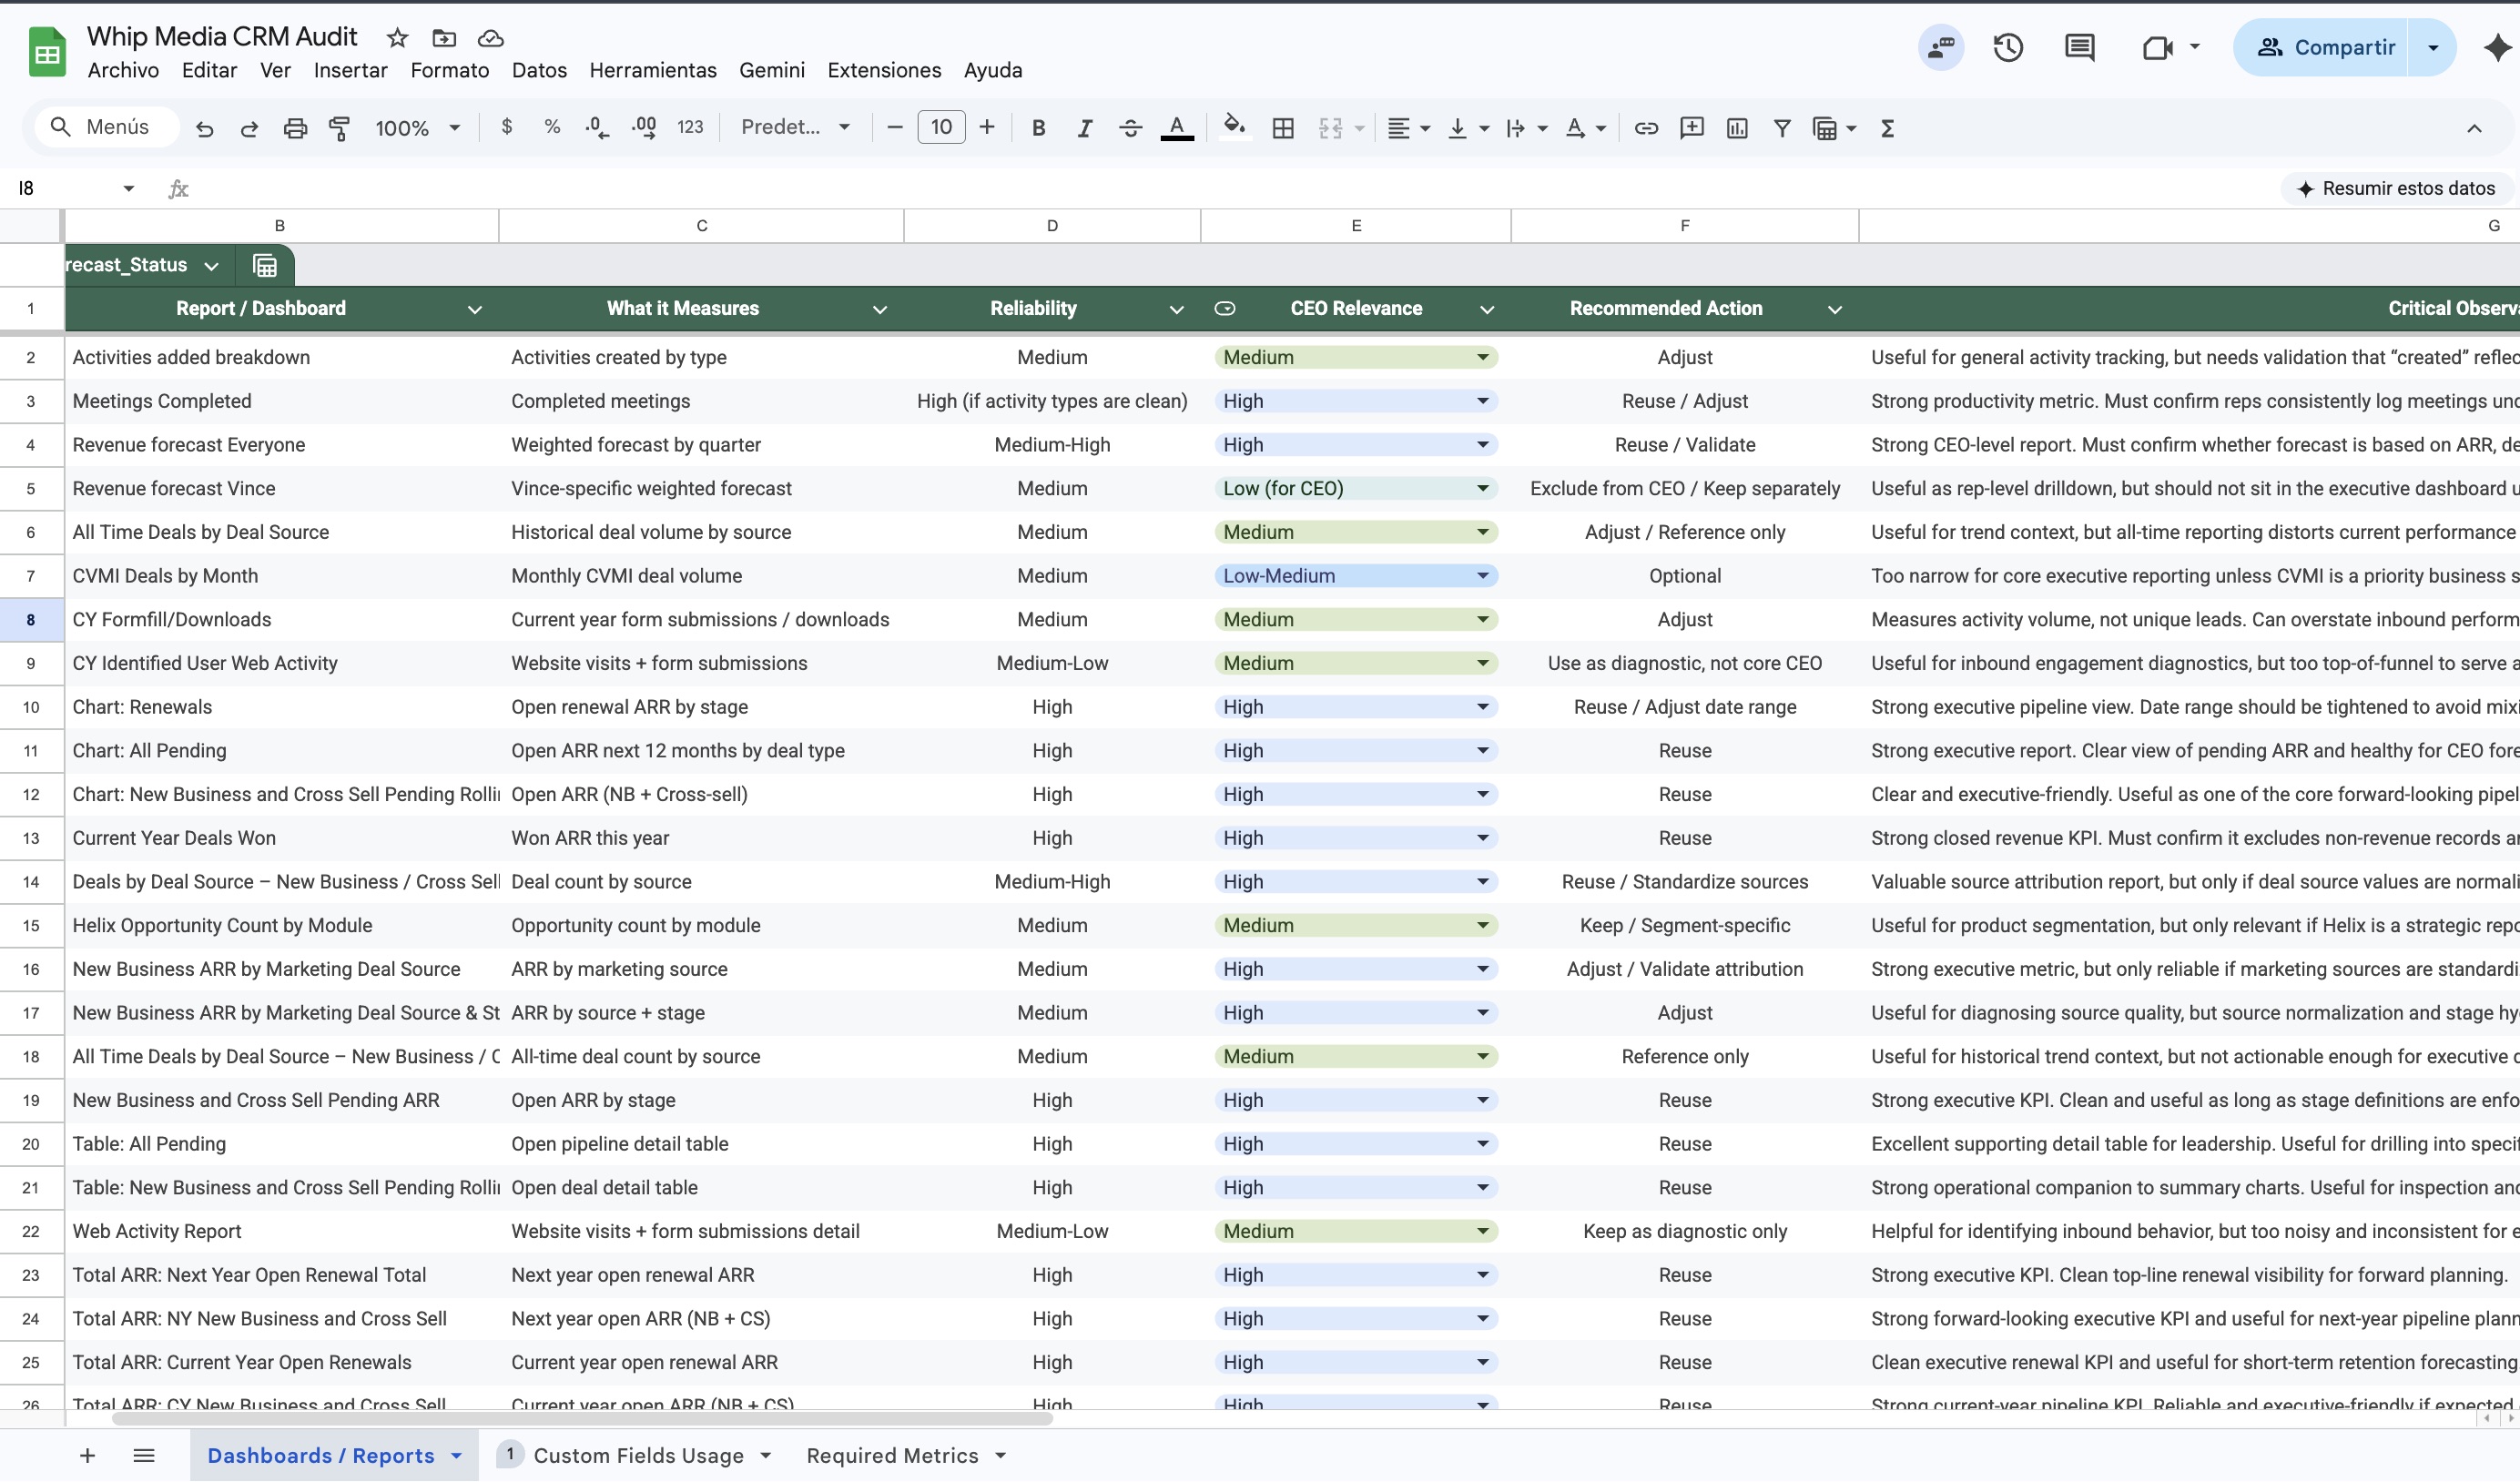The width and height of the screenshot is (2520, 1482).
Task: Select cell Revenue forecast Vince
Action: click(x=282, y=488)
